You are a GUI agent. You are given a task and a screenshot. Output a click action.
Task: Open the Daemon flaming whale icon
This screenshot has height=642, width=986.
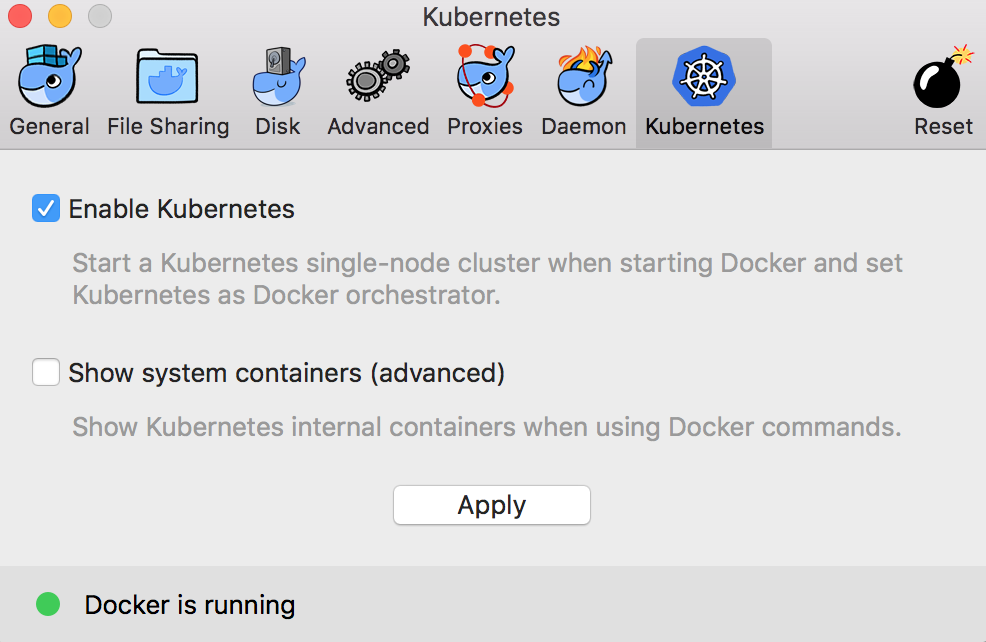[584, 77]
